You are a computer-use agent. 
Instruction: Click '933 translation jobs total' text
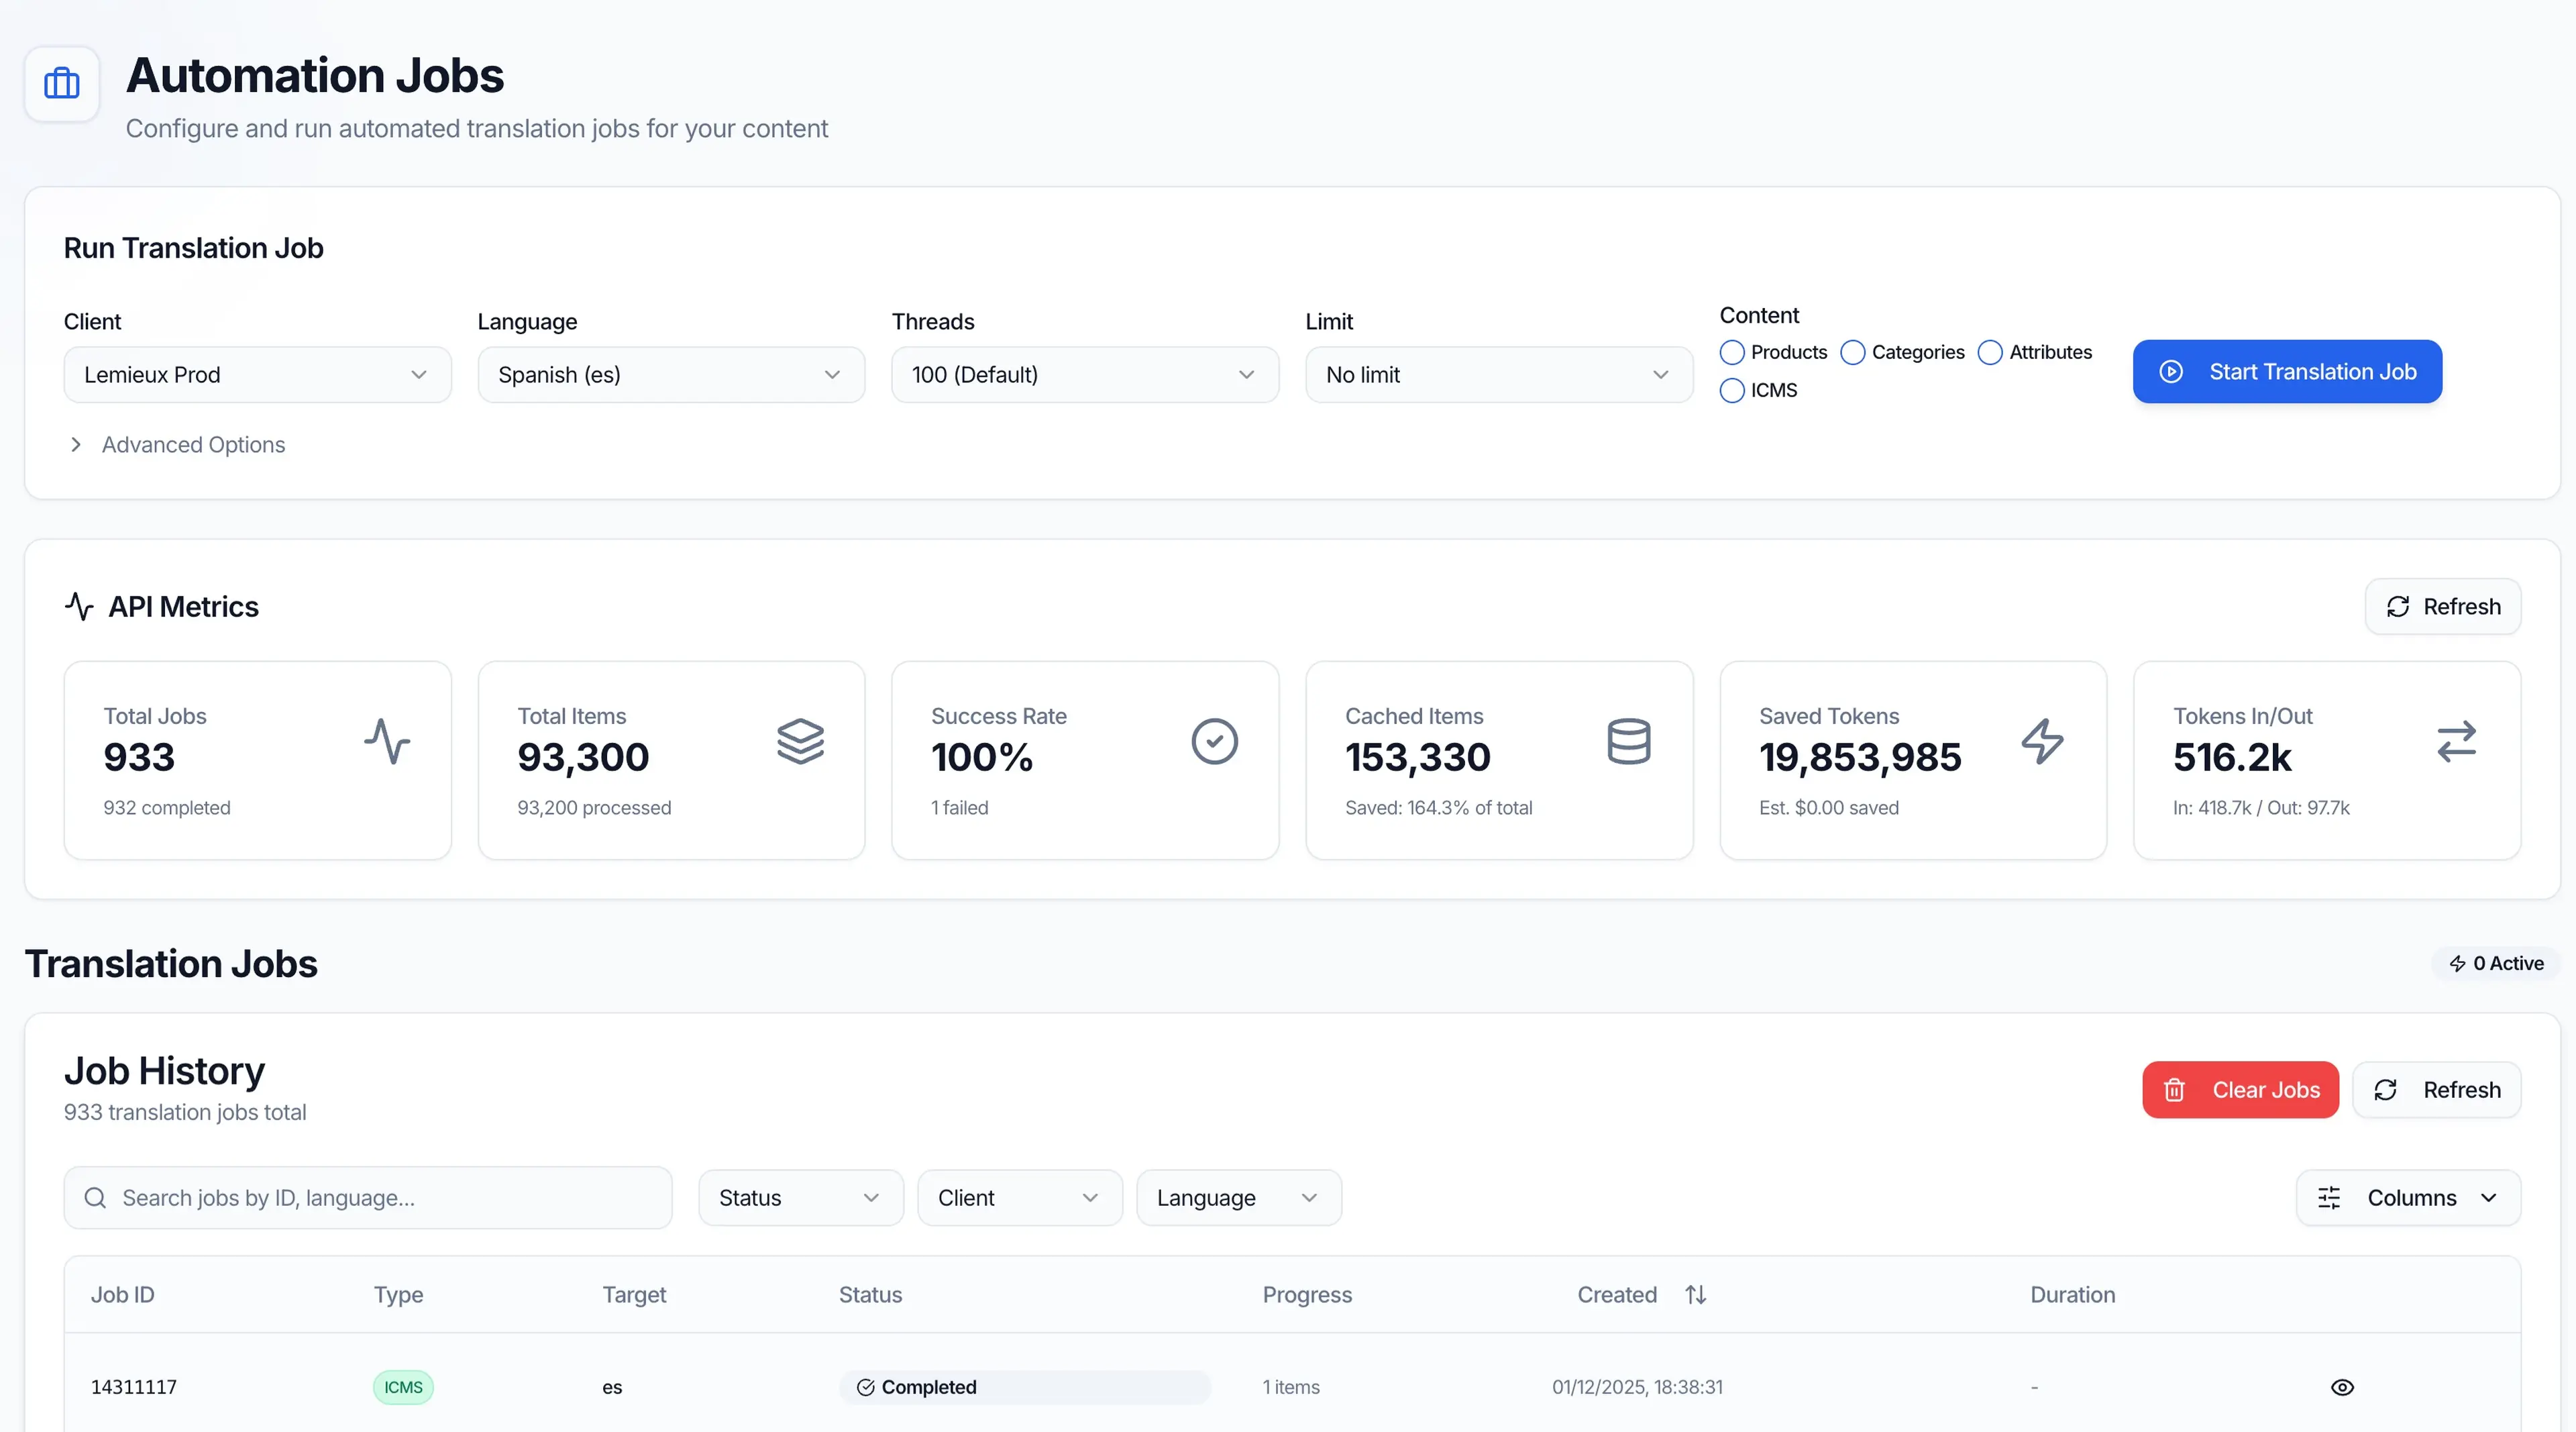click(x=185, y=1113)
